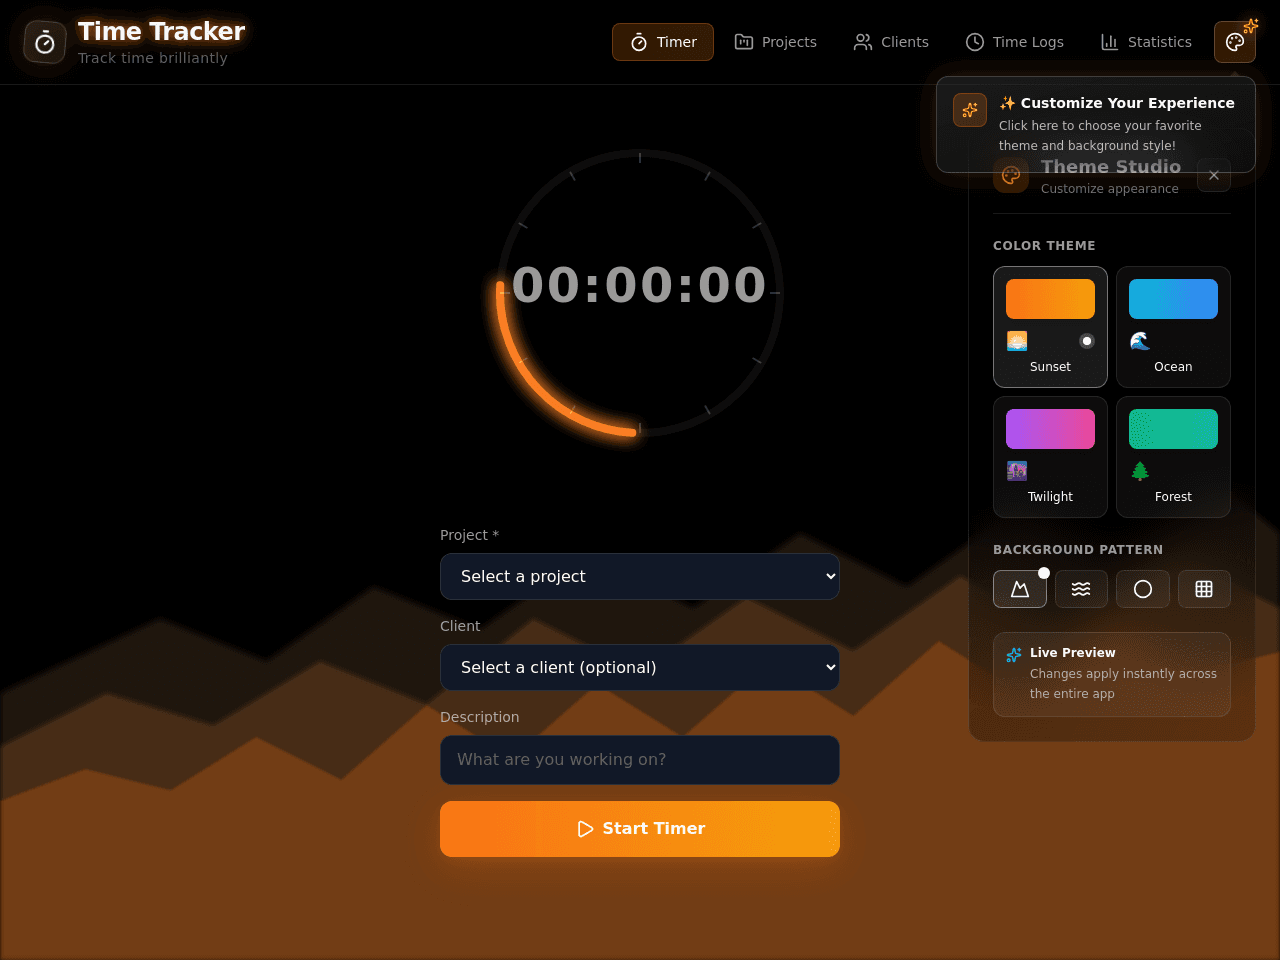Click the 00:00:00 timer display

(x=640, y=285)
